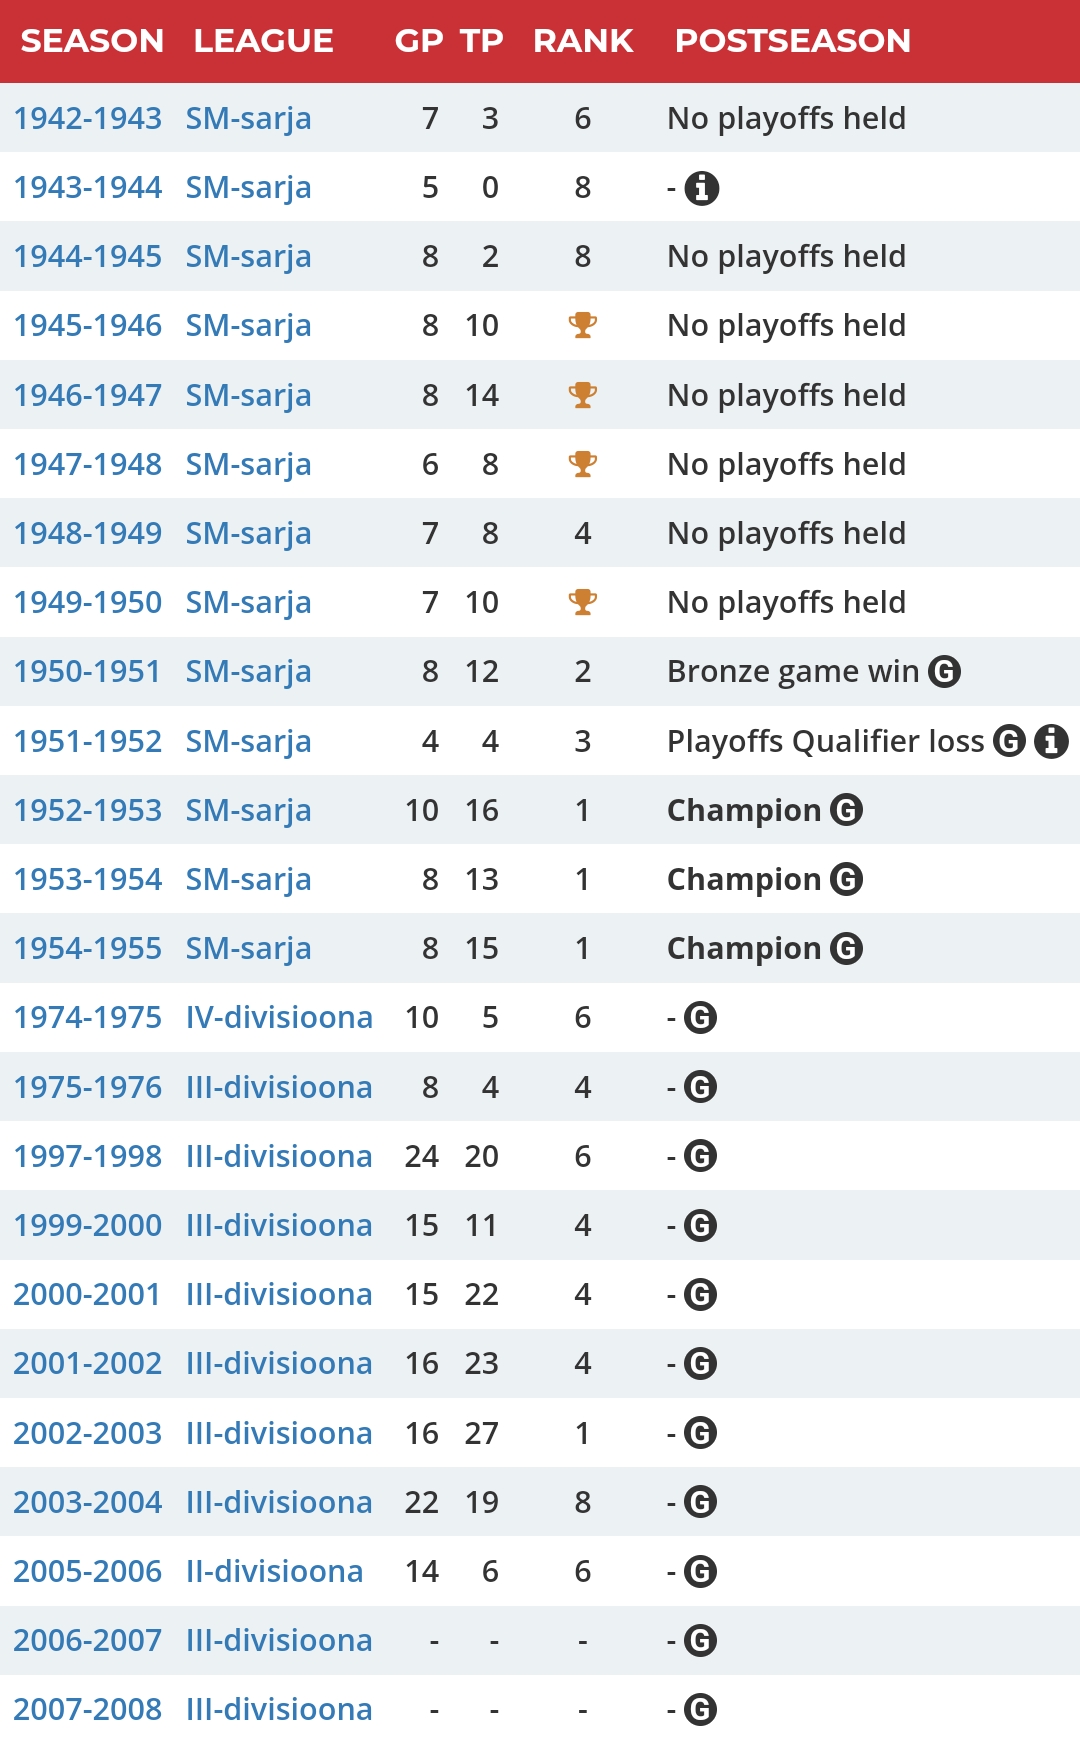Click the G icon next to Bronze game win
This screenshot has width=1080, height=1742.
pyautogui.click(x=944, y=671)
